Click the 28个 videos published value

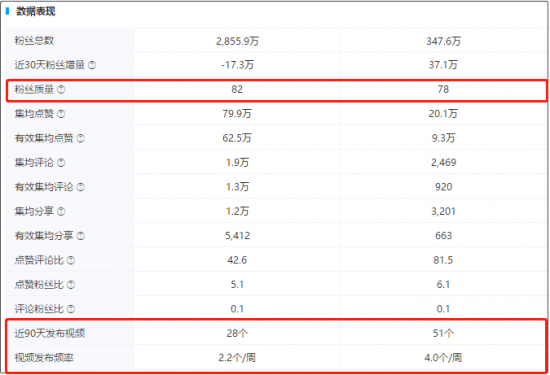pos(237,333)
